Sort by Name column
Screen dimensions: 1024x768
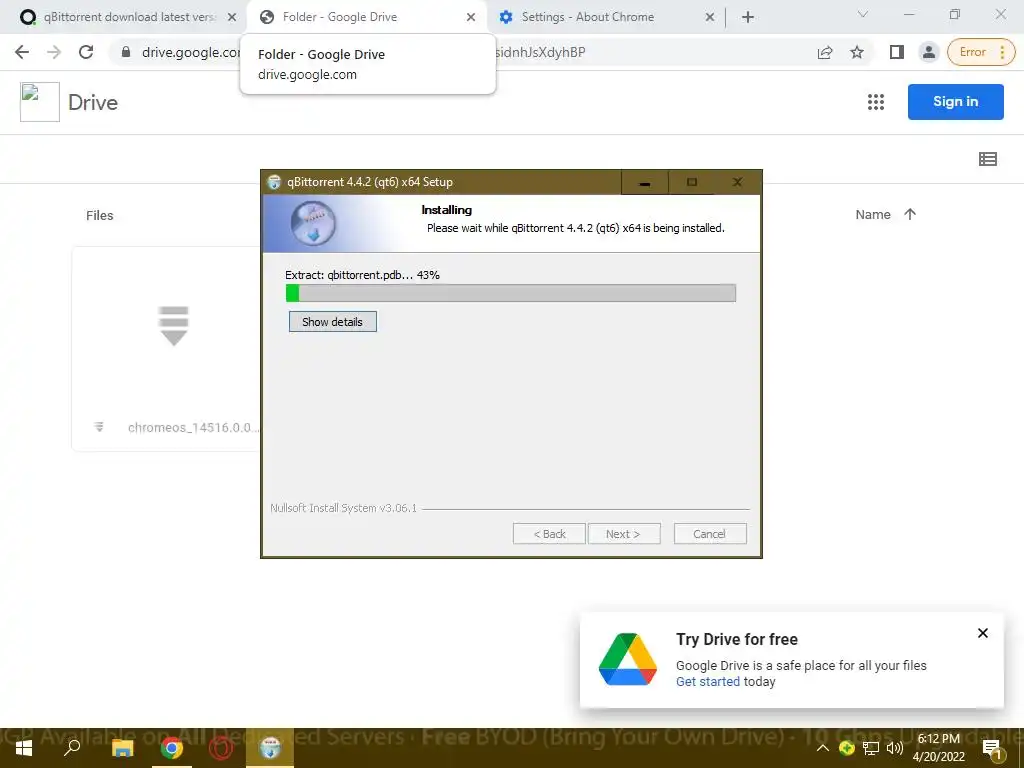872,215
